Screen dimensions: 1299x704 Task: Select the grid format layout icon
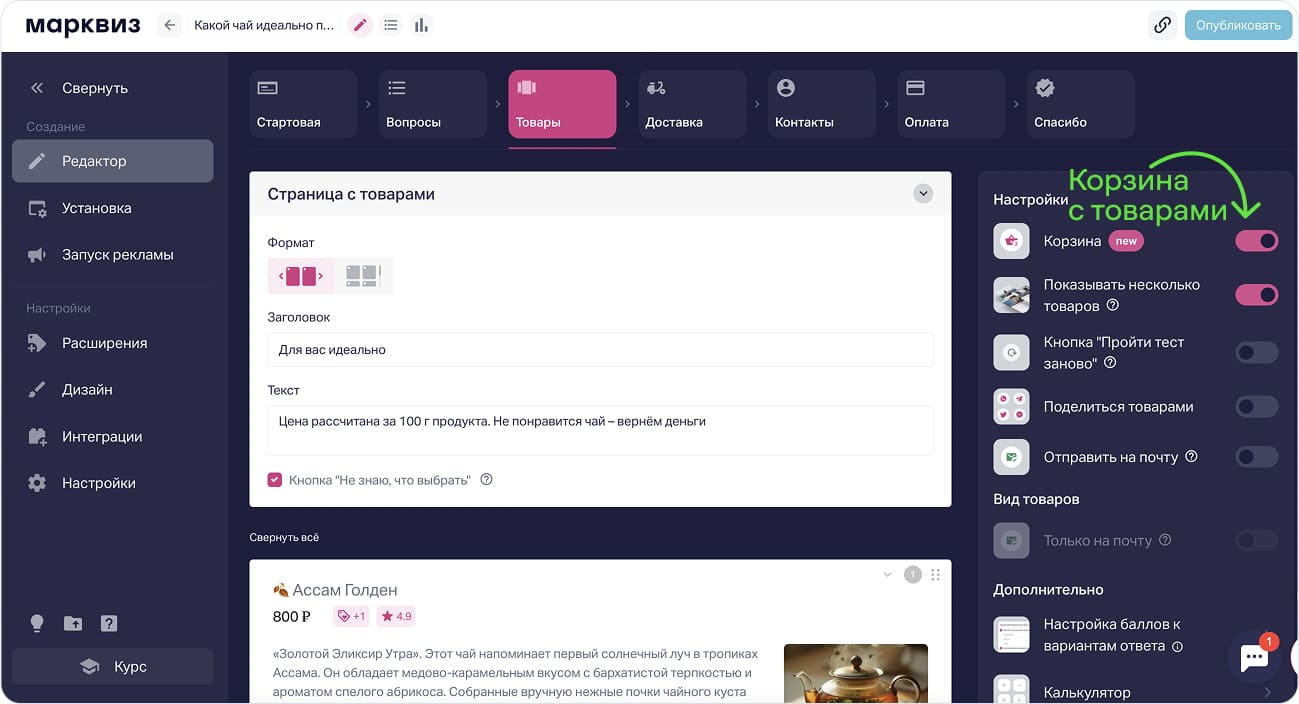point(363,276)
